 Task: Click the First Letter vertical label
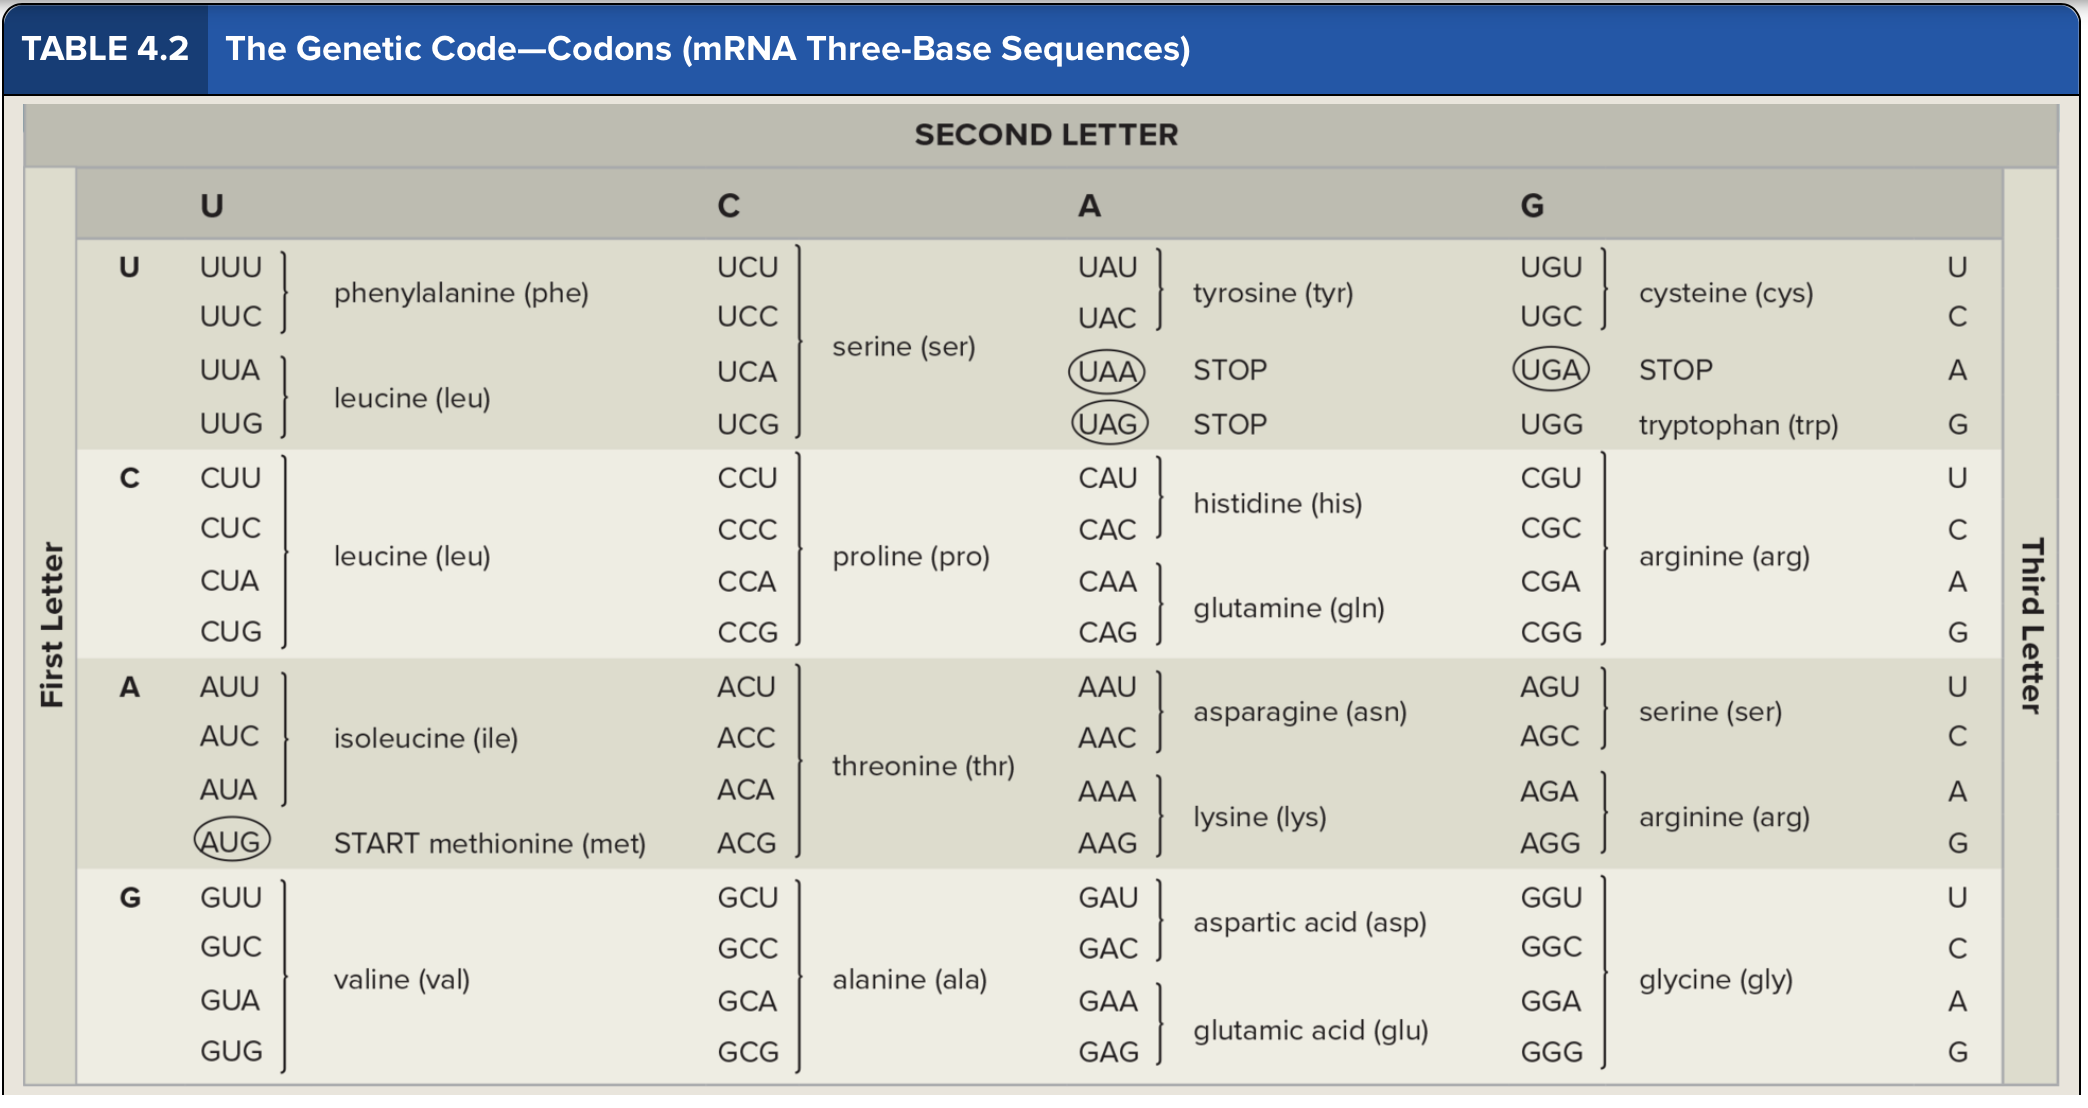click(x=52, y=625)
